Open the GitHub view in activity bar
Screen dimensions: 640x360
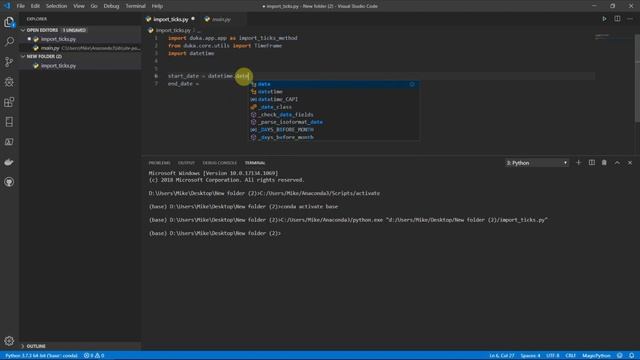pyautogui.click(x=9, y=182)
